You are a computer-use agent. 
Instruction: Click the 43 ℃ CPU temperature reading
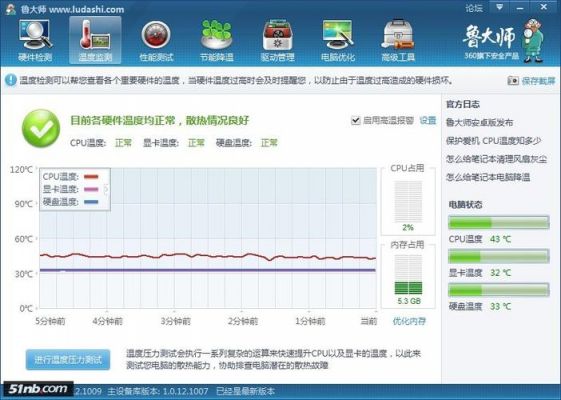tap(500, 239)
